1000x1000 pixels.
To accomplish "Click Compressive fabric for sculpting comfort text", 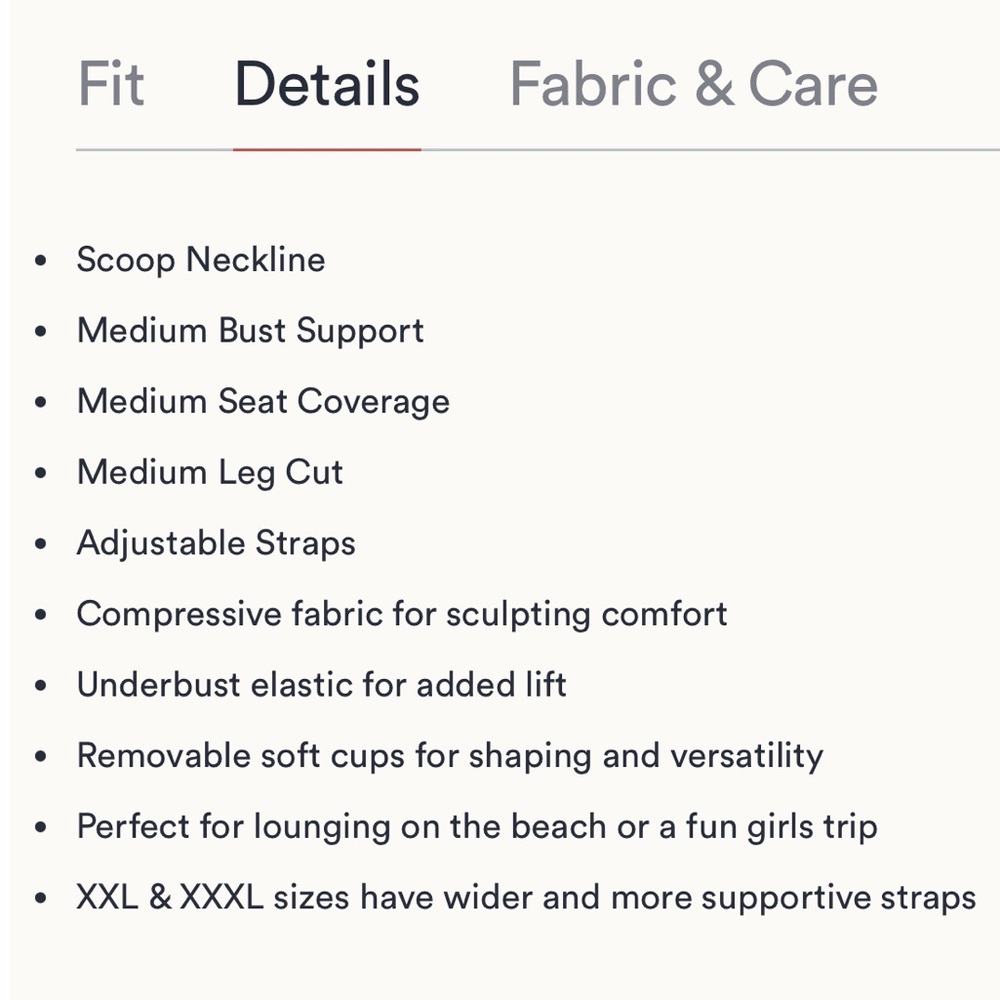I will pos(402,614).
